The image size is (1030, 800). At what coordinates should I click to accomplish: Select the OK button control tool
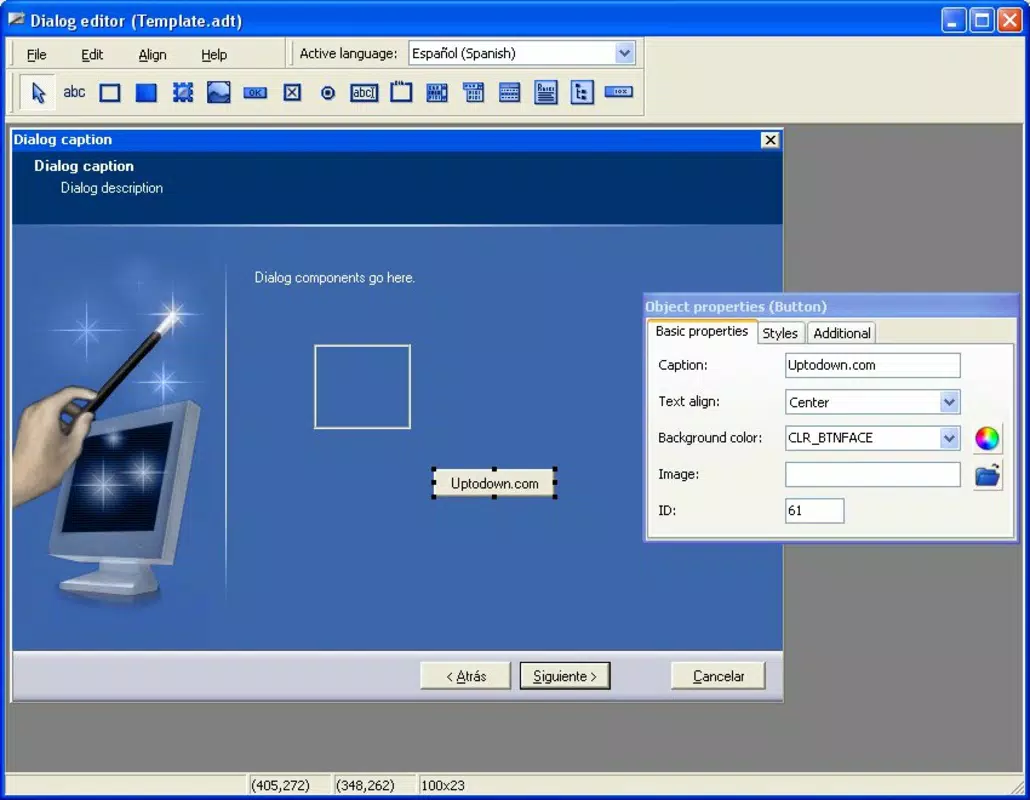point(255,93)
